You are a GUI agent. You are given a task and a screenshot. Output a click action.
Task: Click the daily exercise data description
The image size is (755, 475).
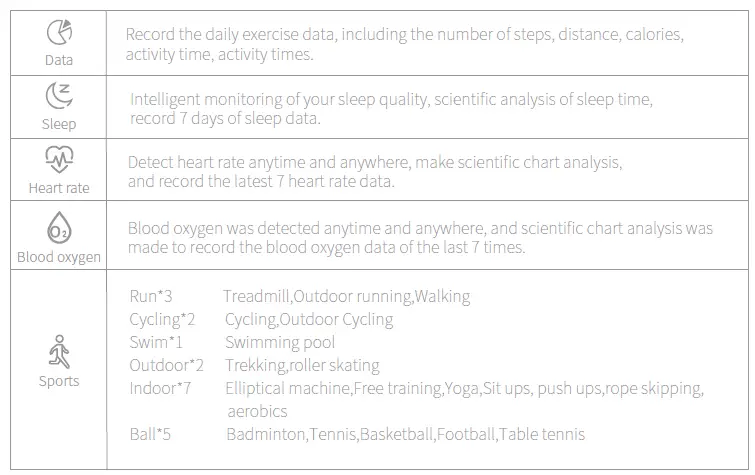[x=404, y=44]
